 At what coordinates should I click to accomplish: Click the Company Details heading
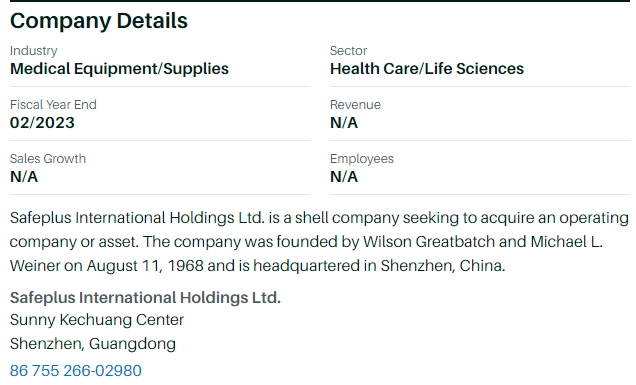click(99, 21)
